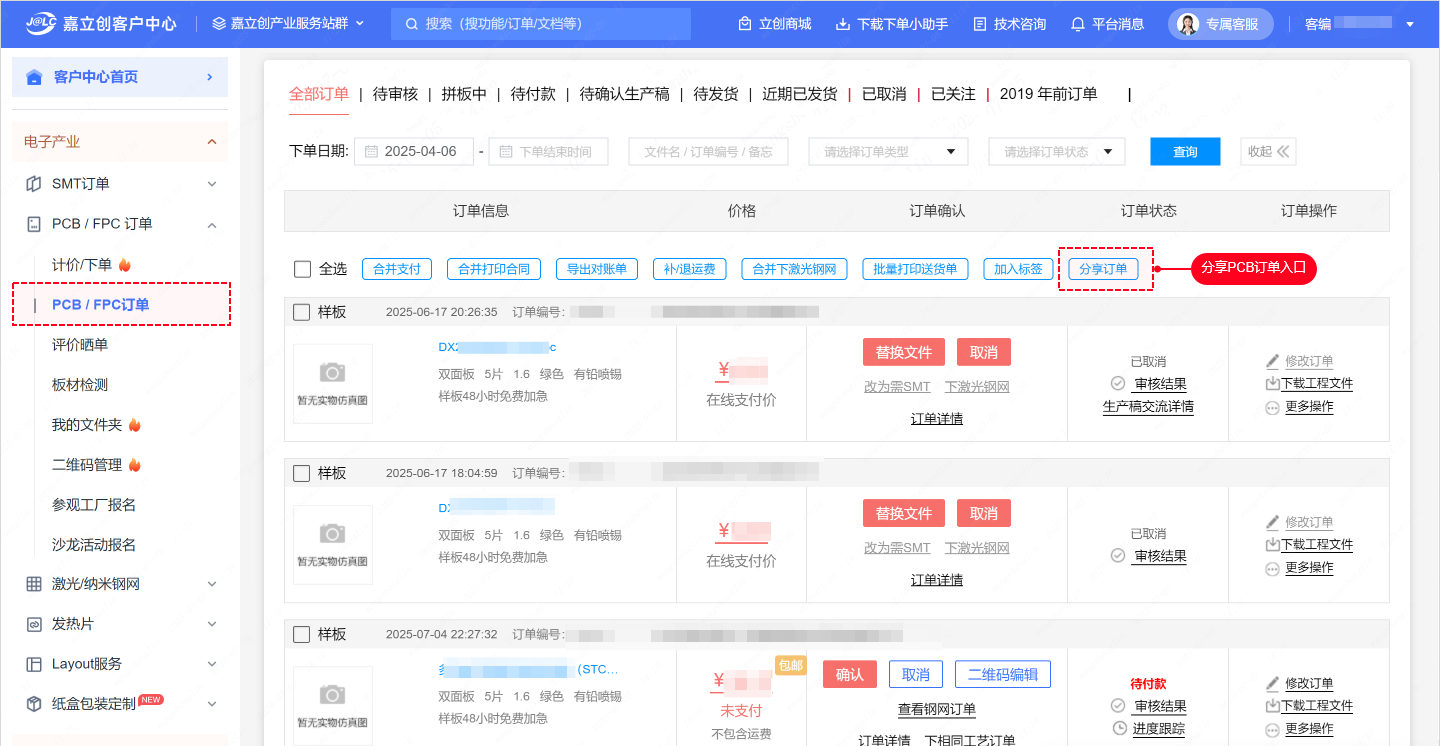Check the 2025-07-04 样板 order checkbox

tap(302, 634)
